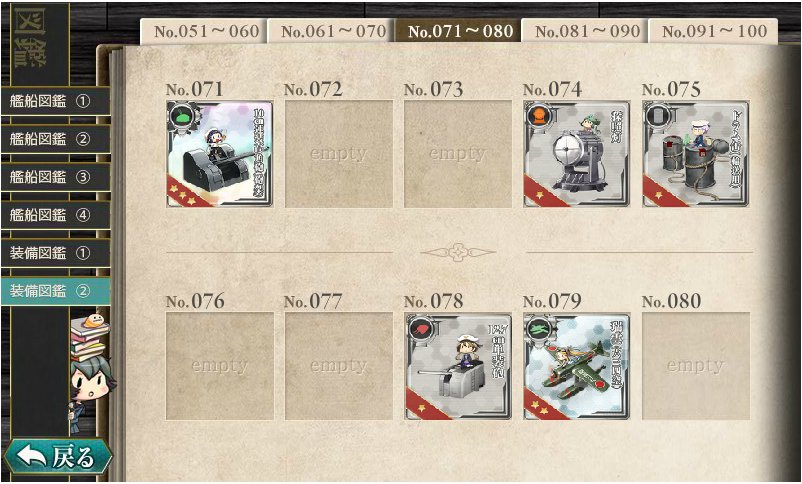Click the empty slot No.072
This screenshot has height=484, width=802.
coord(339,154)
